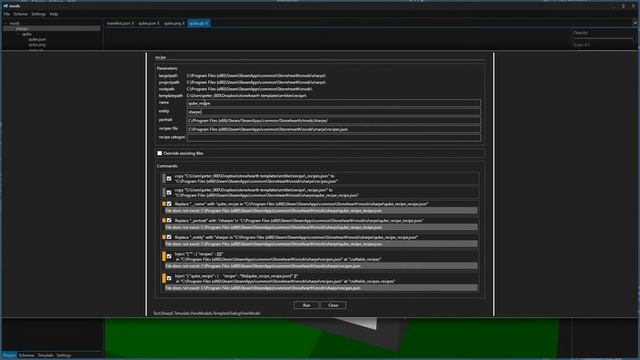Uncheck the Replace _entity command

[169, 237]
